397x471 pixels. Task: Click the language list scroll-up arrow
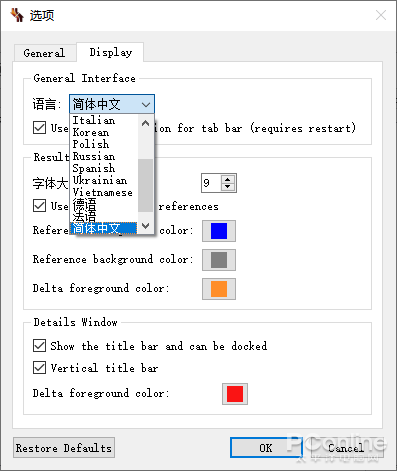[145, 123]
